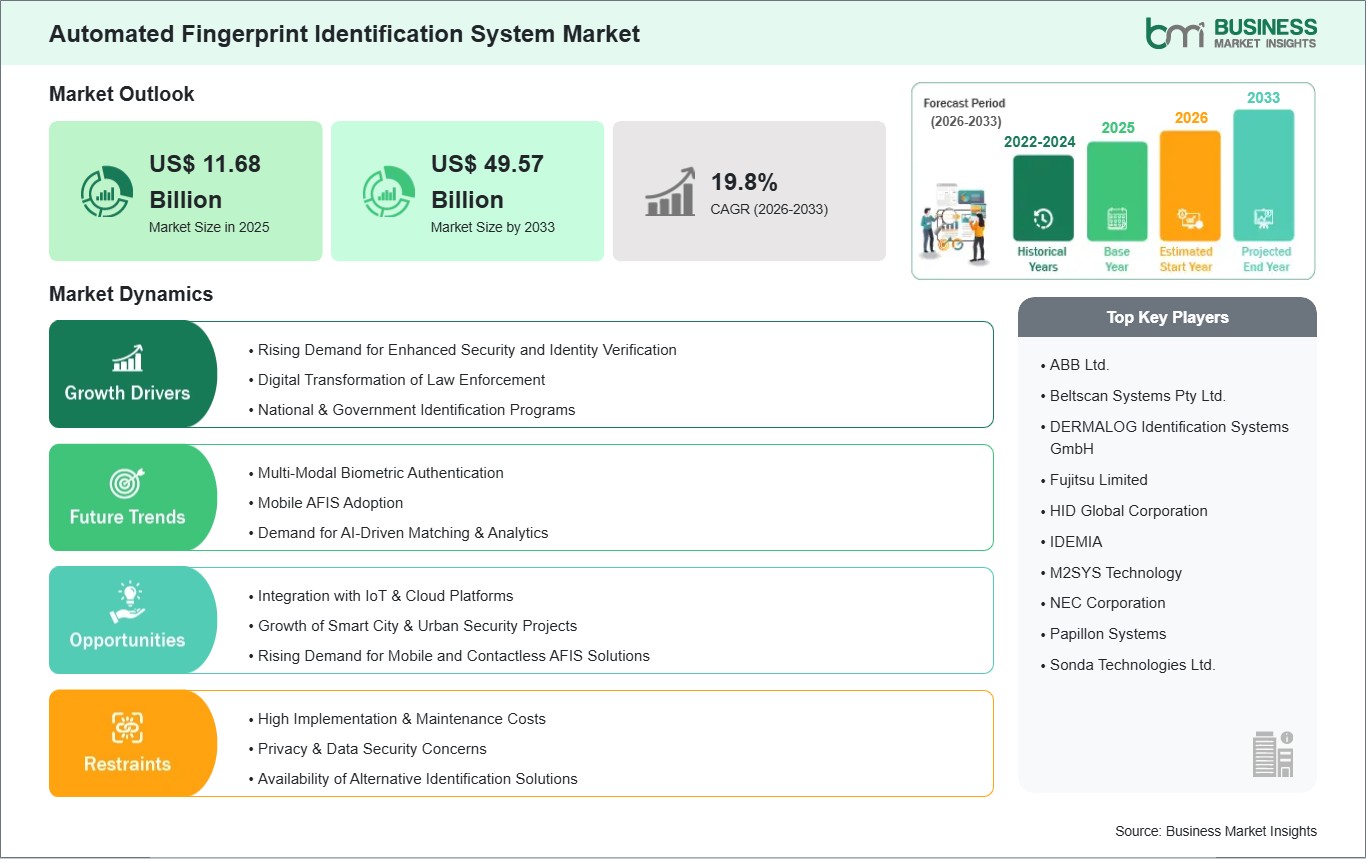Click NEC Corporation in key players list
Viewport: 1366px width, 859px height.
pyautogui.click(x=1107, y=603)
